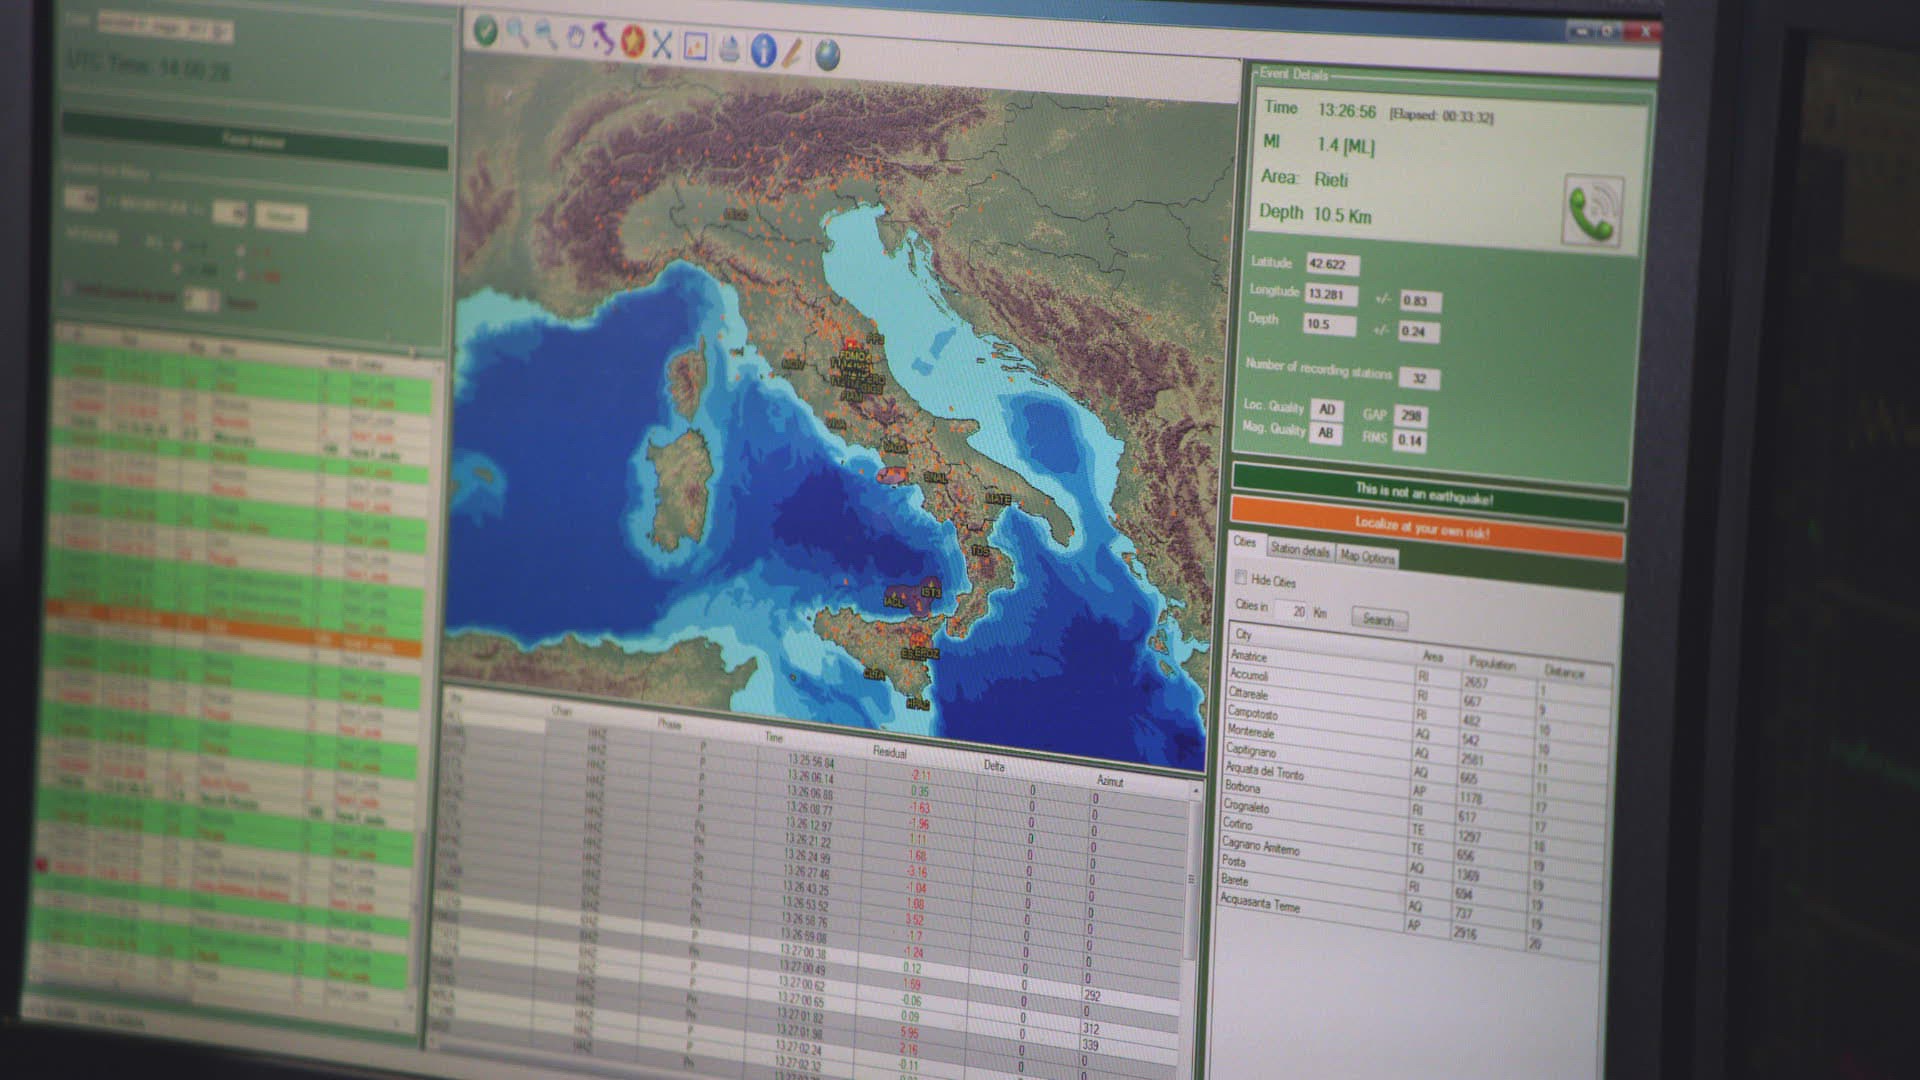Viewport: 1920px width, 1080px height.
Task: Select the pencil edit tool
Action: point(792,51)
